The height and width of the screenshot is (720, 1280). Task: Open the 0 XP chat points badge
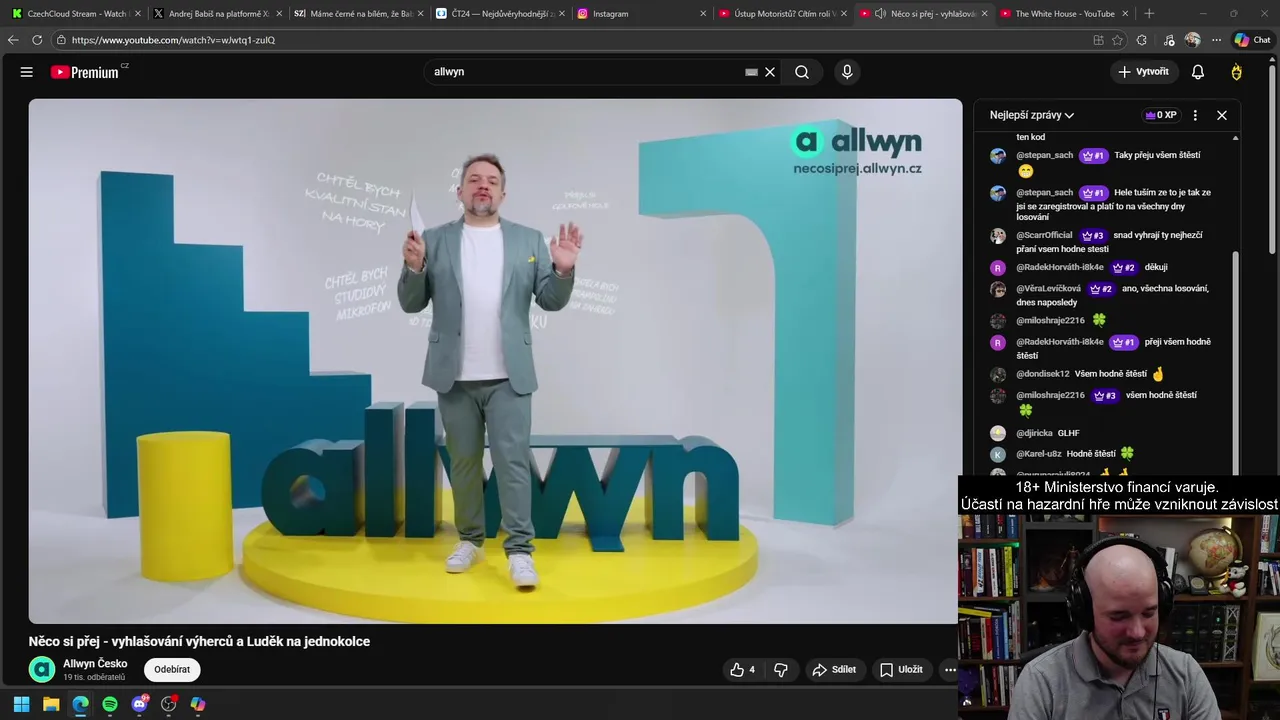pos(1161,115)
